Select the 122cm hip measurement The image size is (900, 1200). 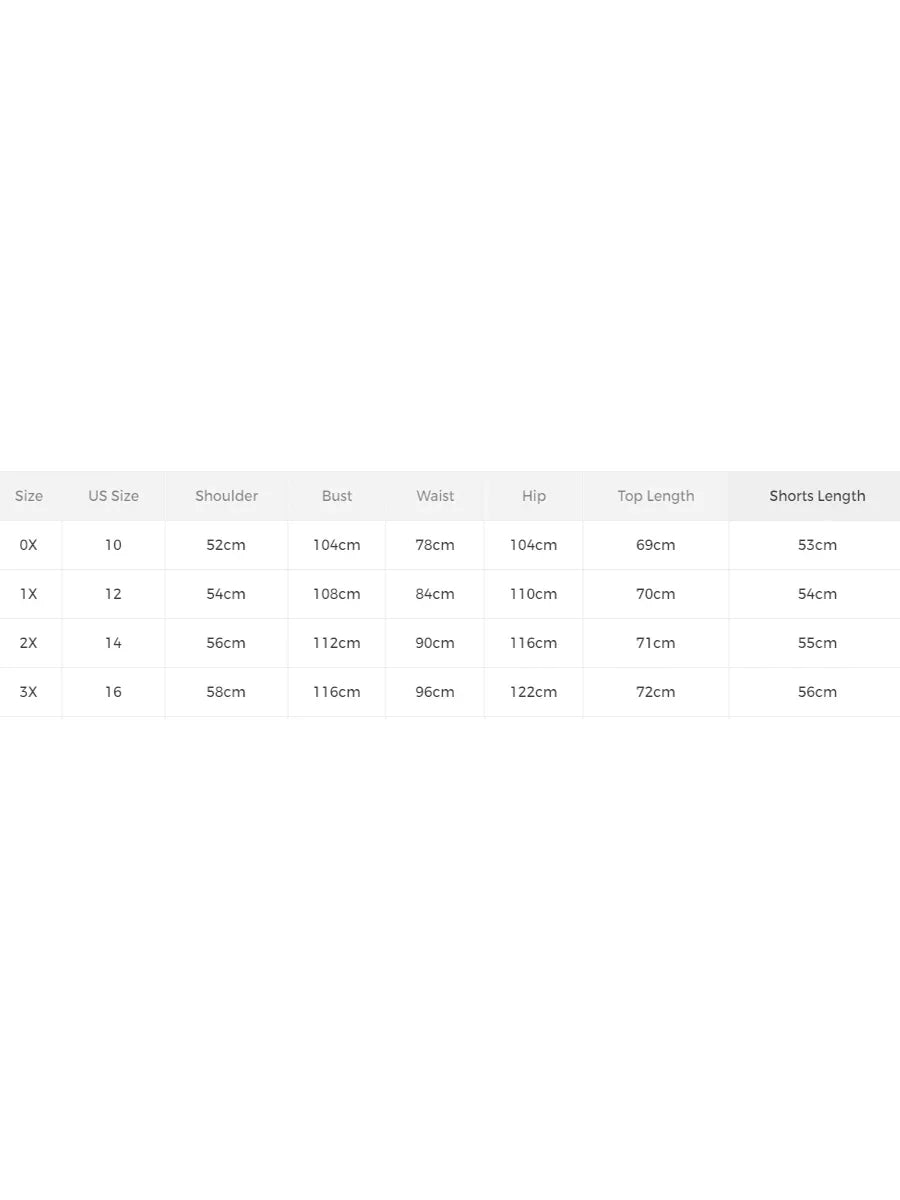click(x=534, y=692)
